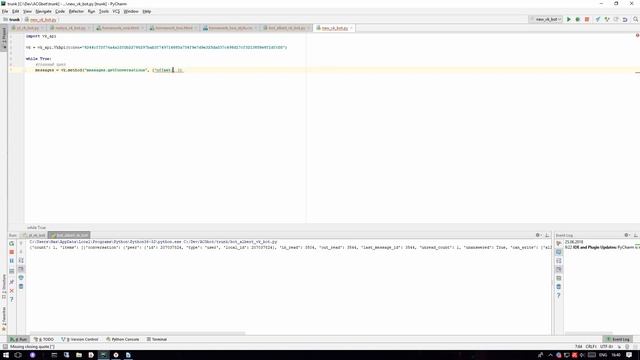
Task: Open the VCS menu
Action: tap(116, 11)
